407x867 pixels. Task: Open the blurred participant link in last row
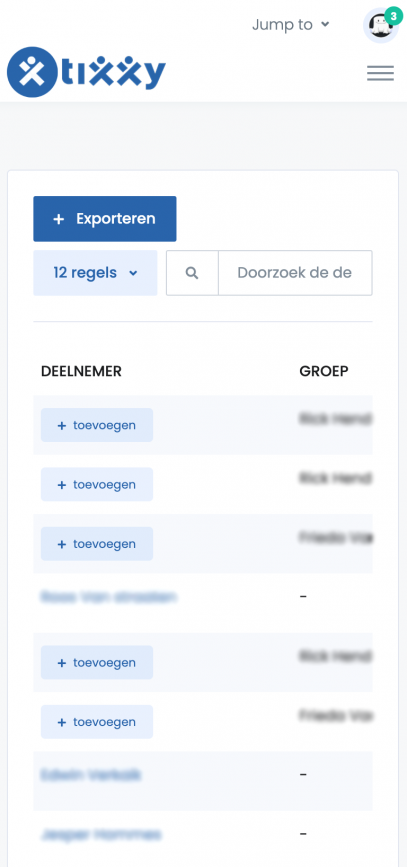click(x=101, y=834)
